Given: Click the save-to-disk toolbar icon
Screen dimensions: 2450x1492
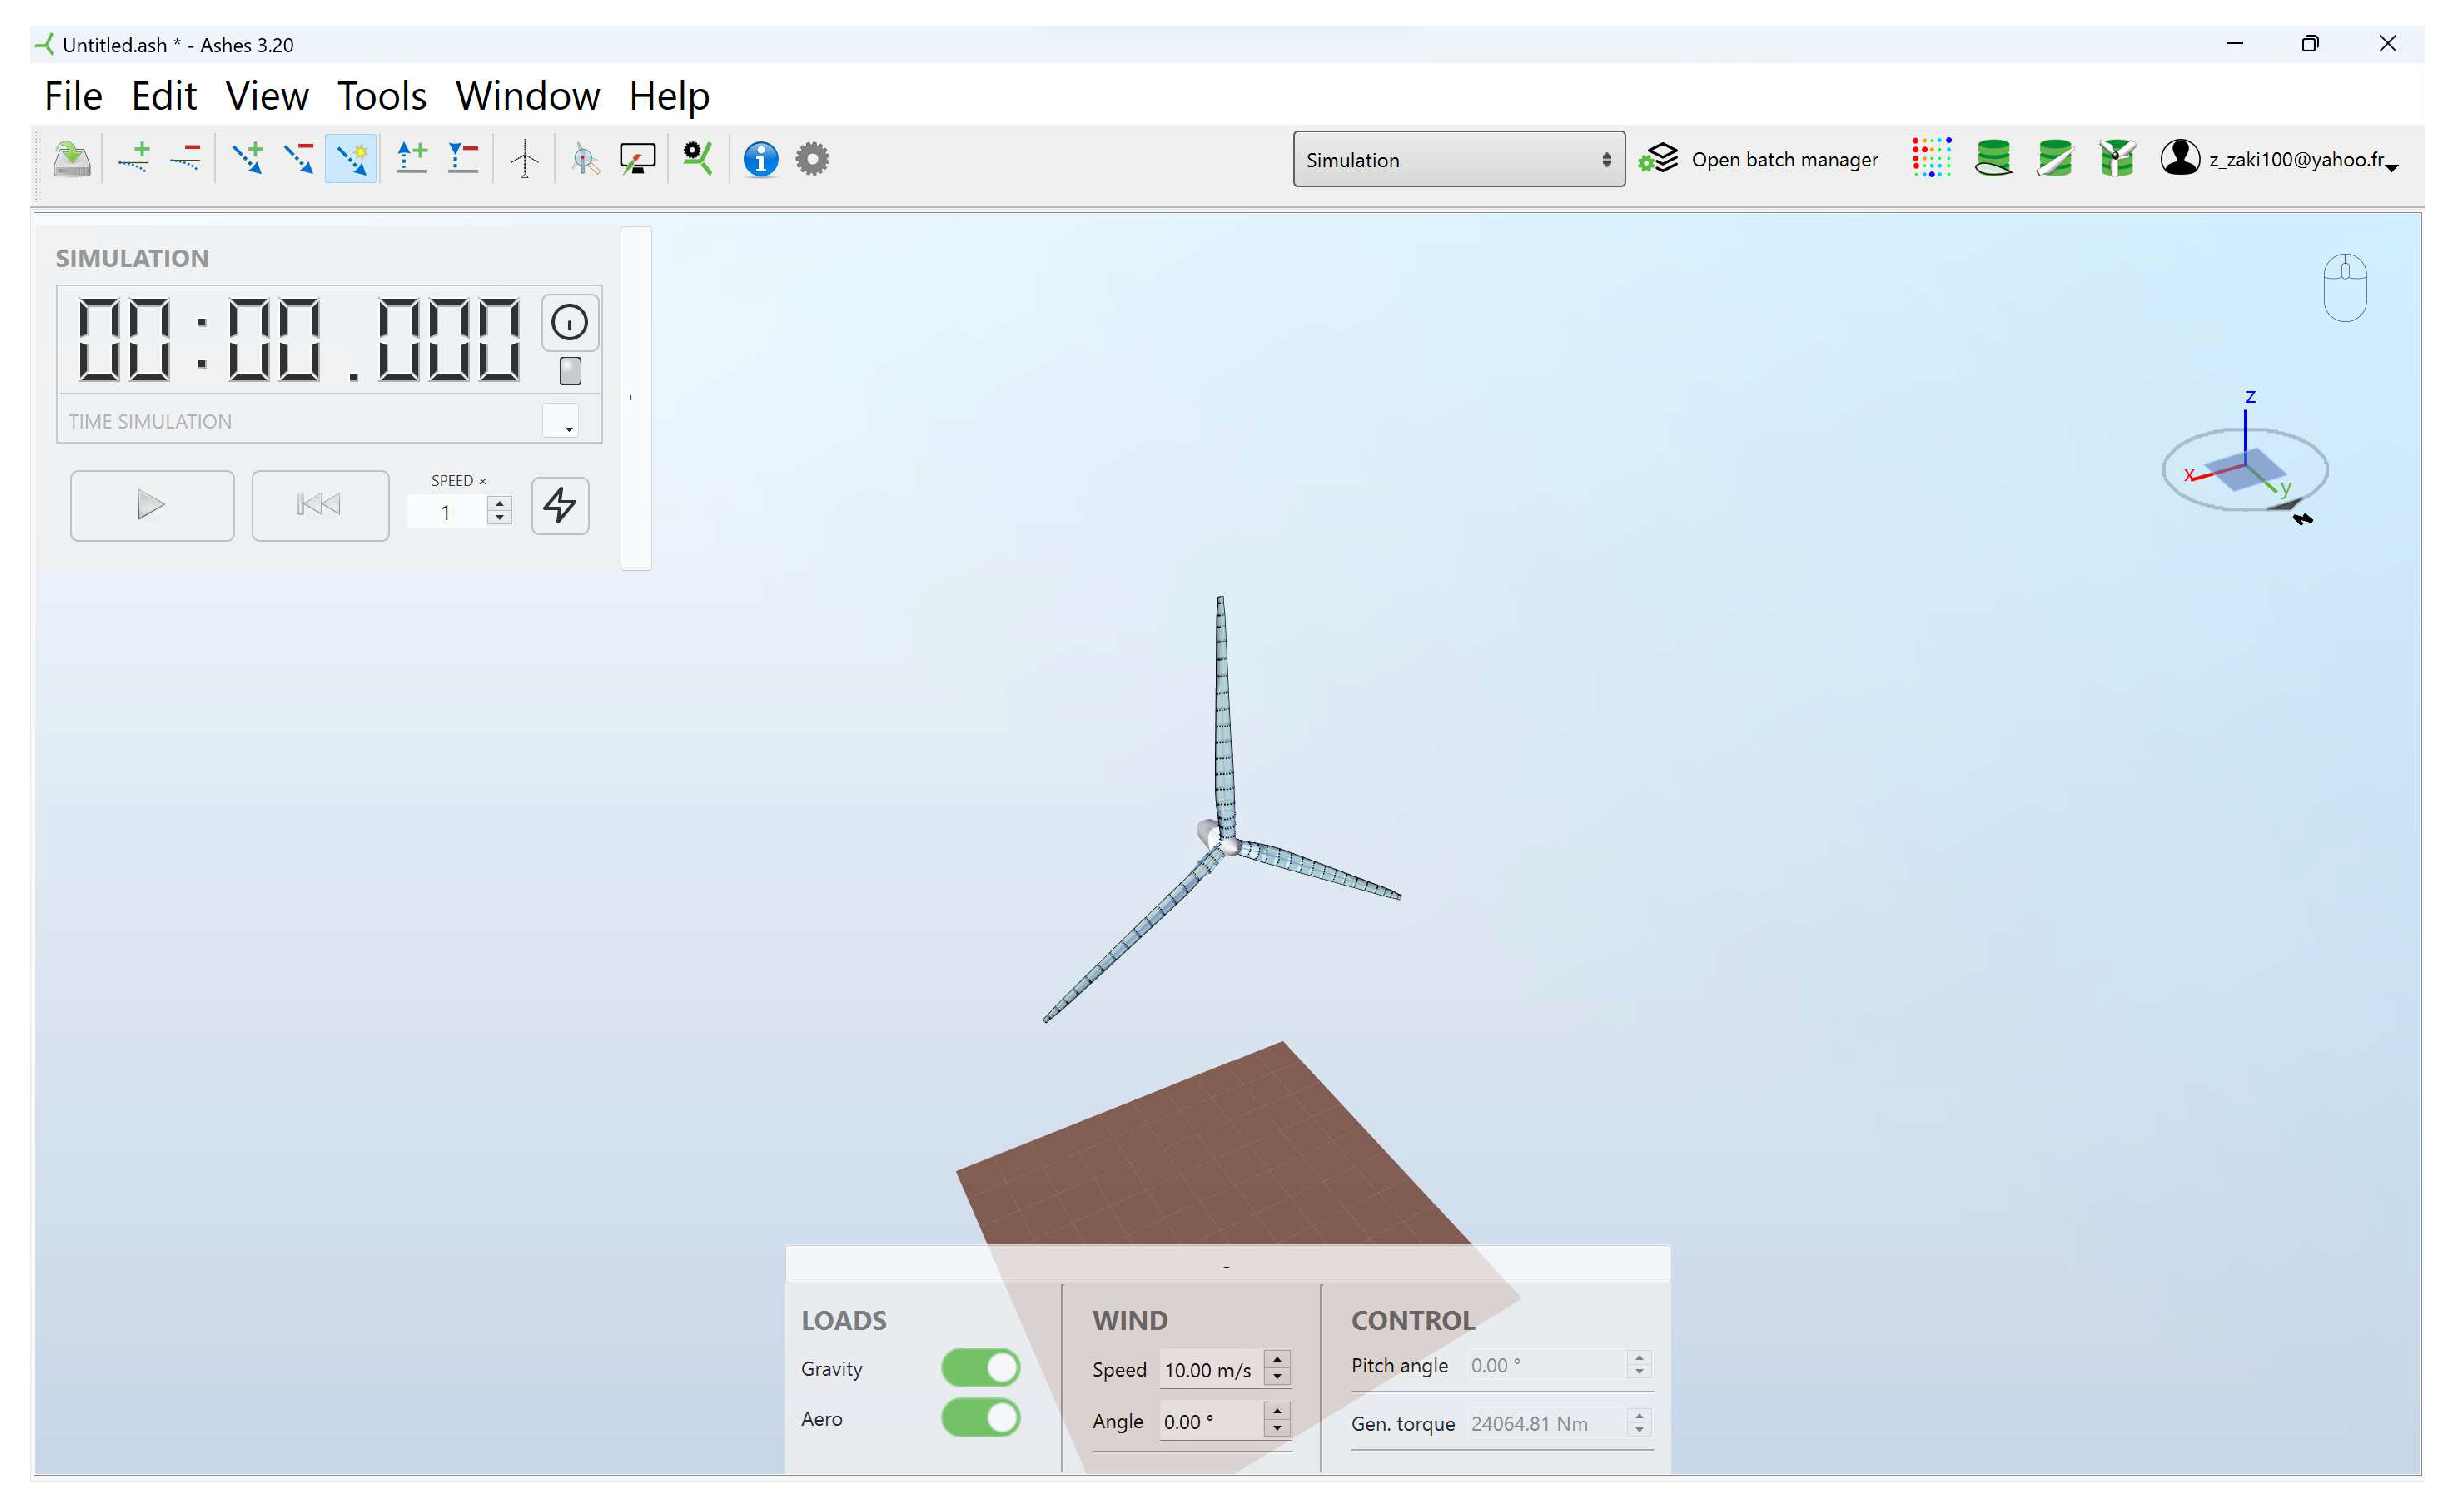Looking at the screenshot, I should click(x=72, y=159).
